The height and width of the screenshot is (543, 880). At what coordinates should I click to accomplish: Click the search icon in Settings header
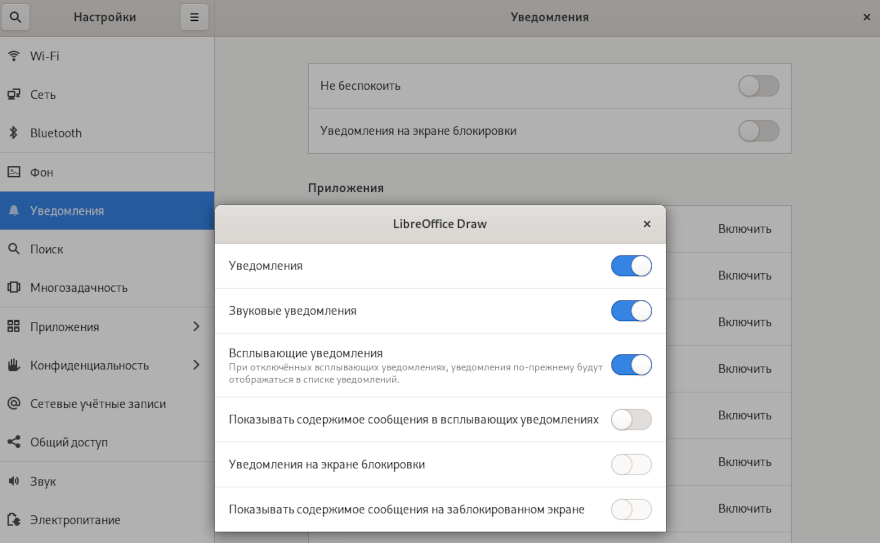(15, 17)
